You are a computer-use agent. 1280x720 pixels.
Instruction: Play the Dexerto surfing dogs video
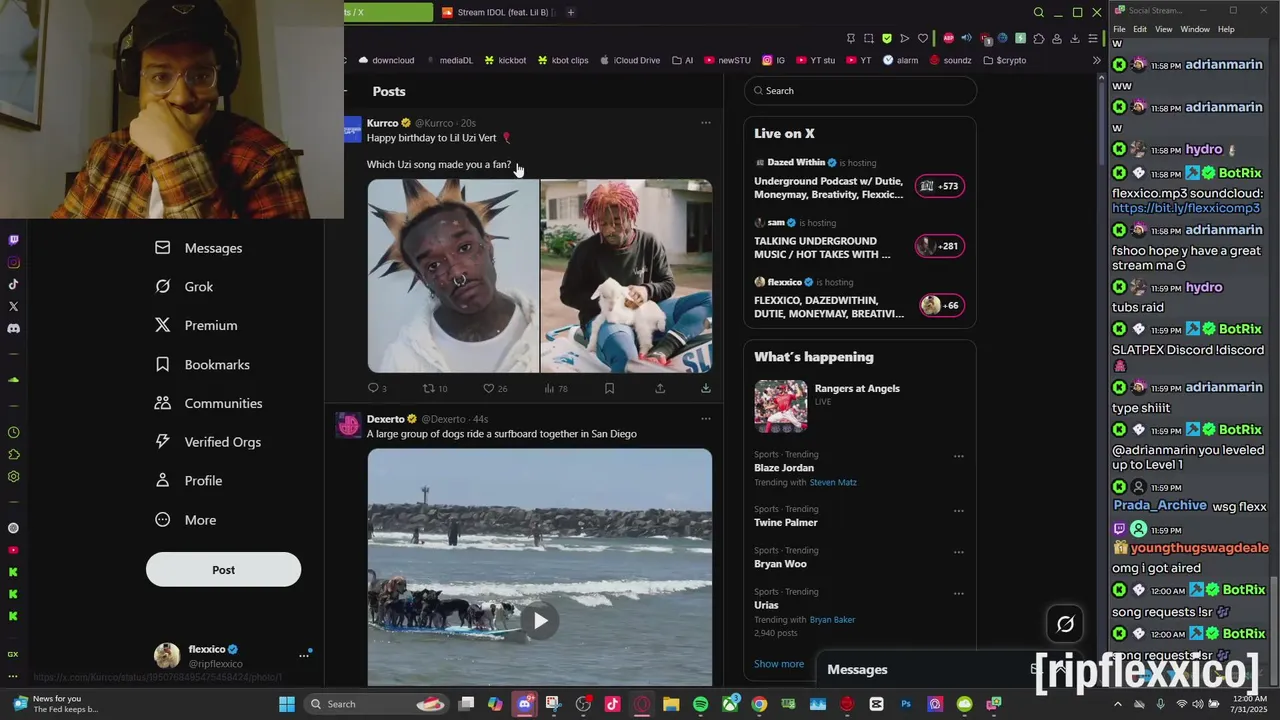click(540, 621)
